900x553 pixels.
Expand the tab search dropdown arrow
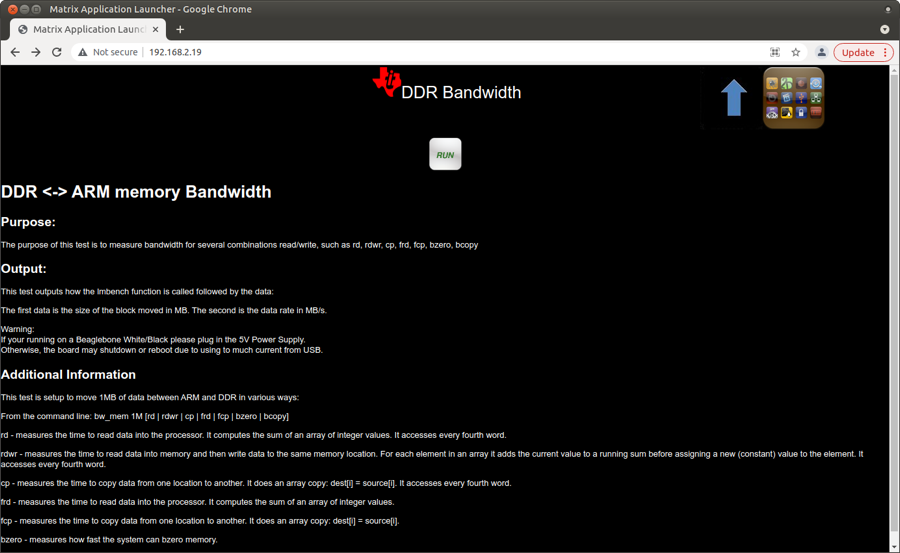point(884,29)
